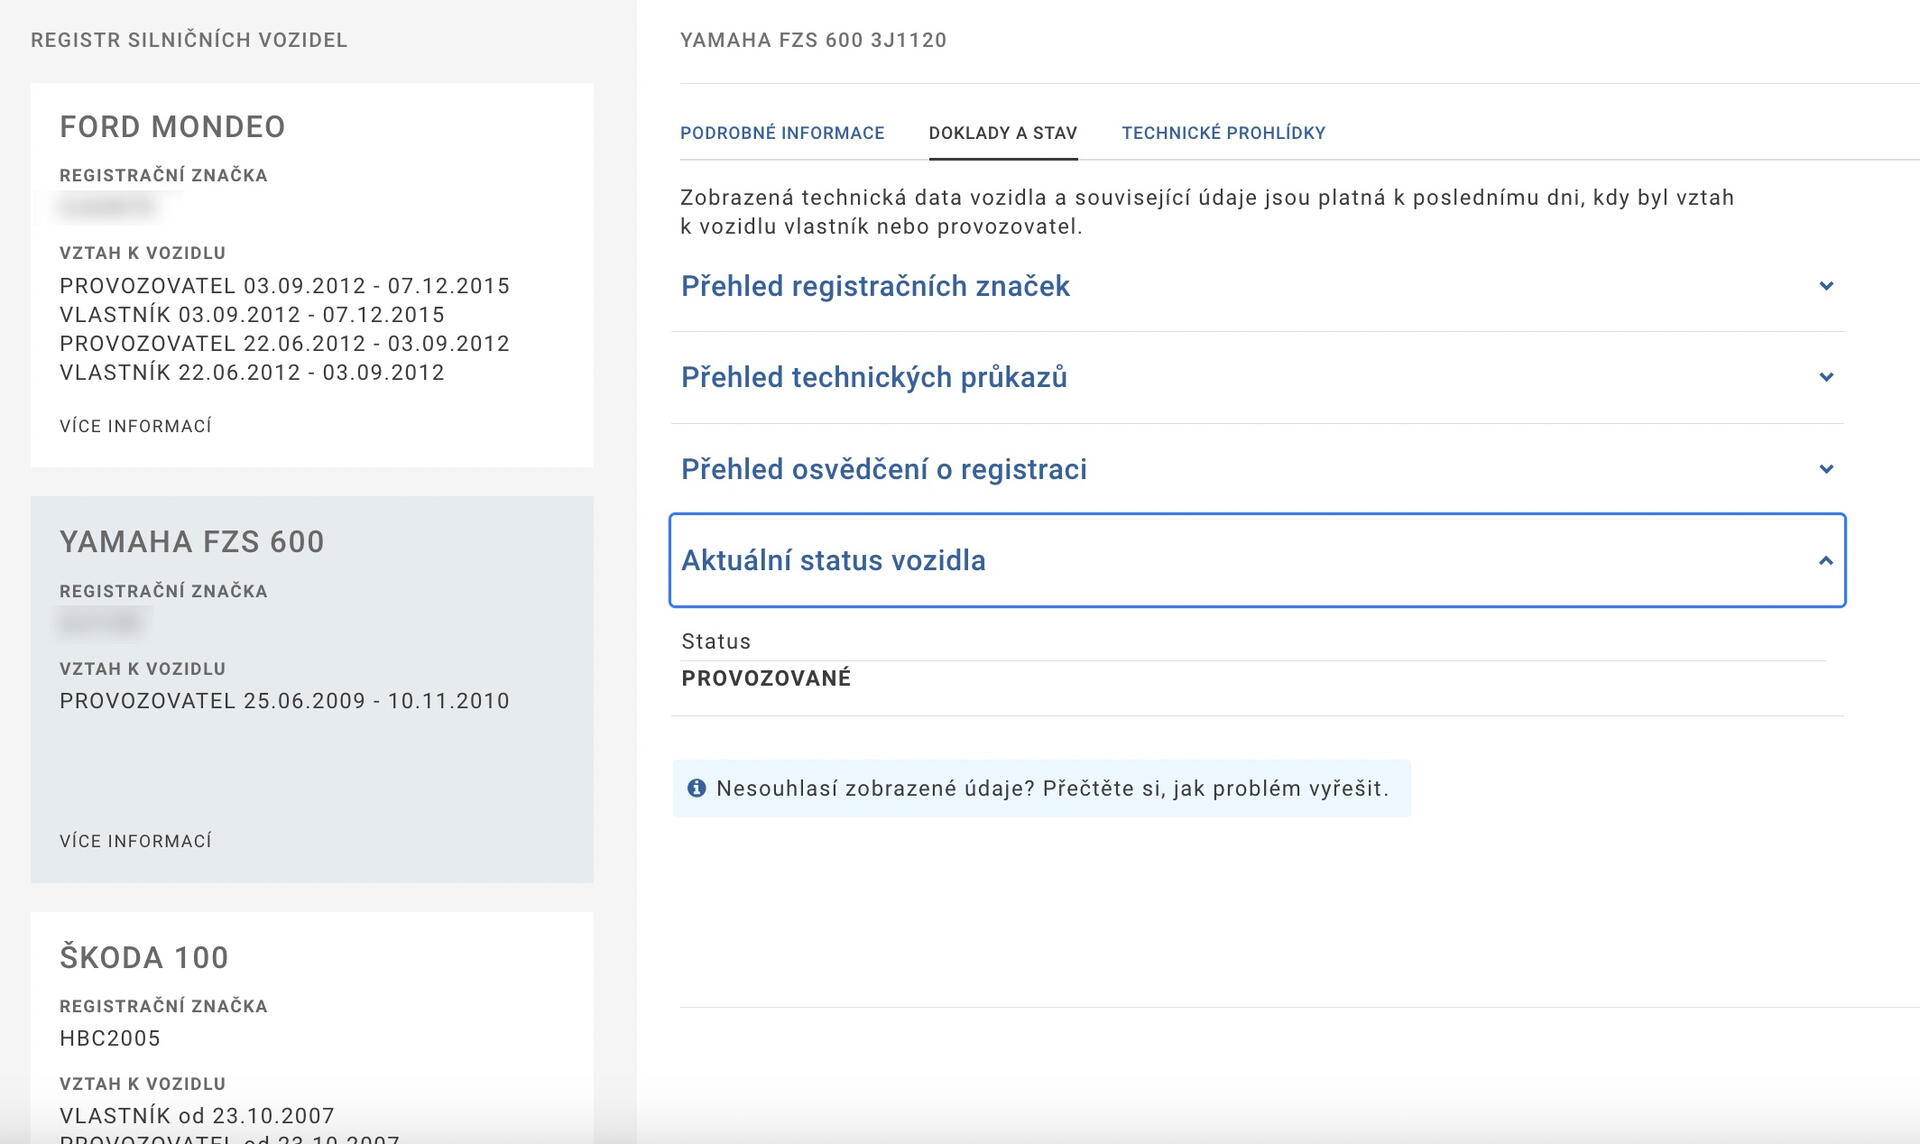Click Vztah k vozidlu label in Škoda 100 card
The image size is (1920, 1144).
[143, 1083]
